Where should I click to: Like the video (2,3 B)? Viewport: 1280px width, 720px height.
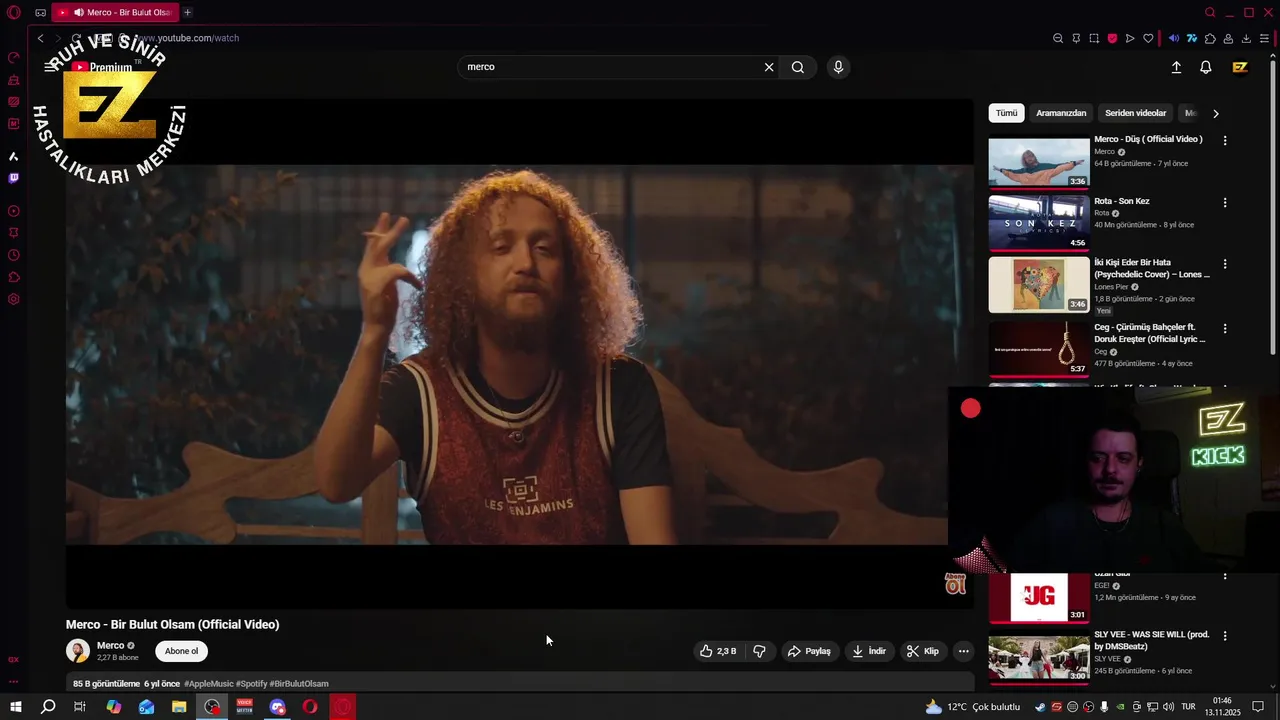coord(719,651)
